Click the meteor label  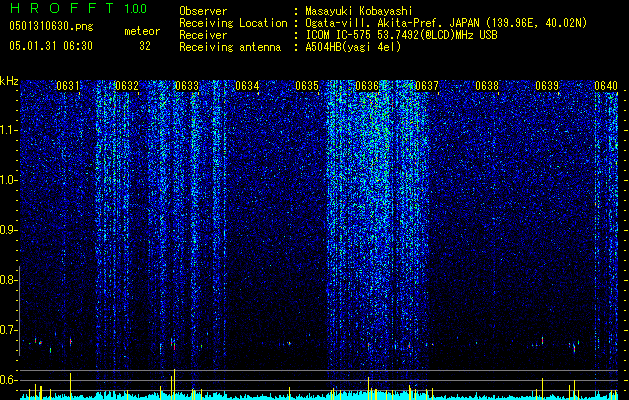point(142,31)
